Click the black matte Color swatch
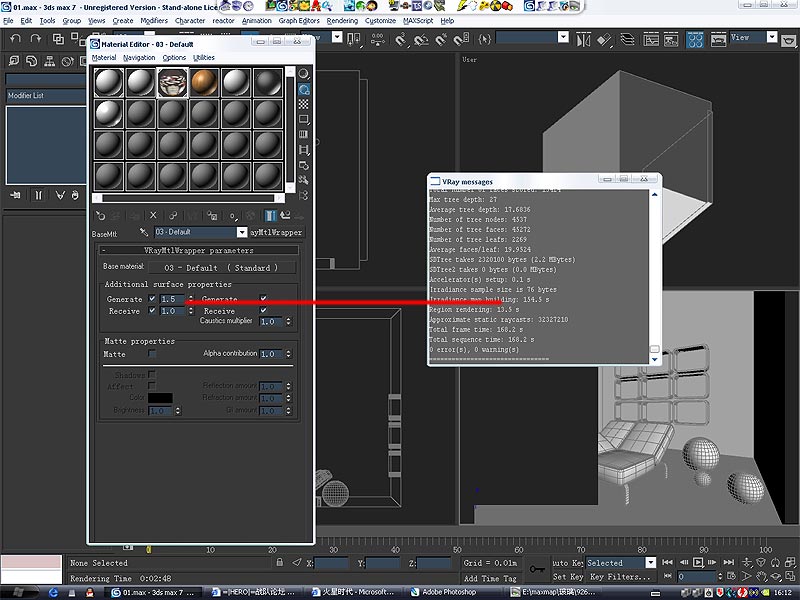Image resolution: width=800 pixels, height=600 pixels. (x=160, y=397)
